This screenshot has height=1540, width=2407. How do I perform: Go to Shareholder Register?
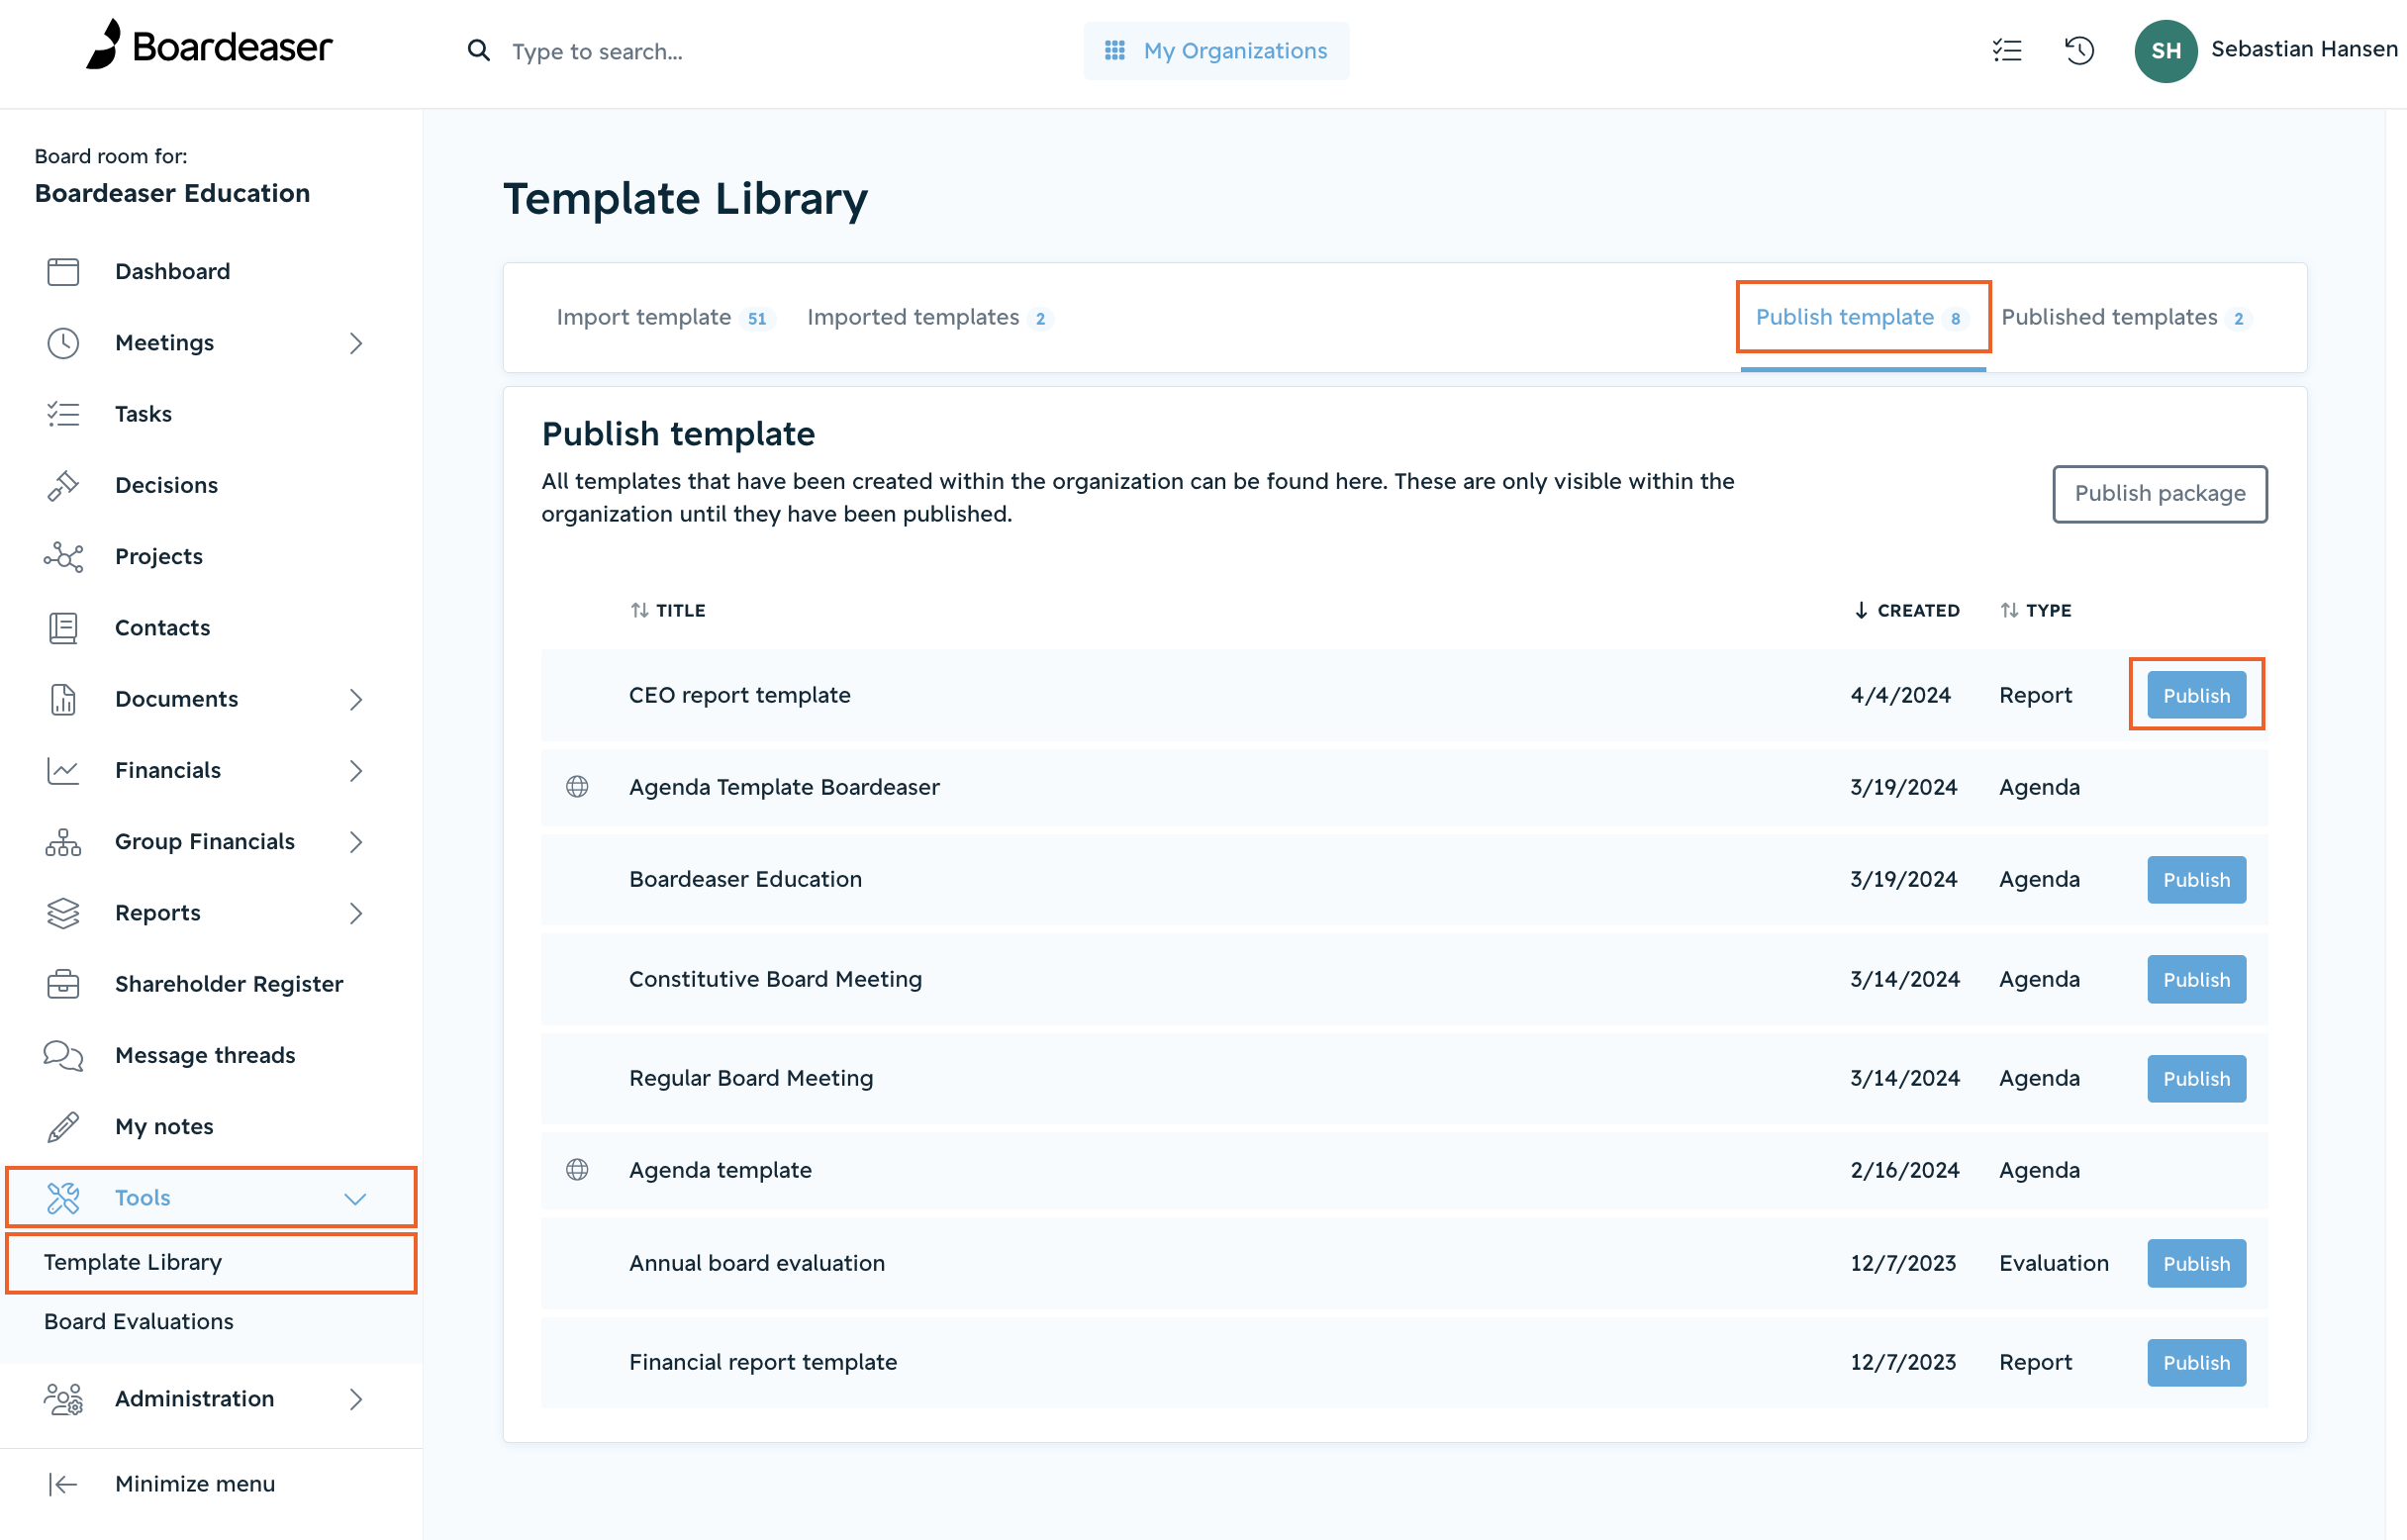coord(228,984)
